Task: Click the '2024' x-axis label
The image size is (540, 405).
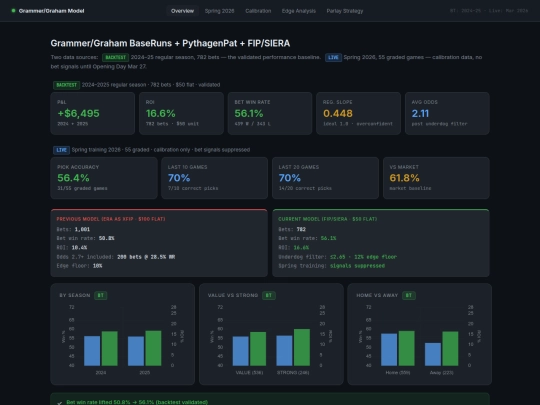Action: (x=101, y=373)
